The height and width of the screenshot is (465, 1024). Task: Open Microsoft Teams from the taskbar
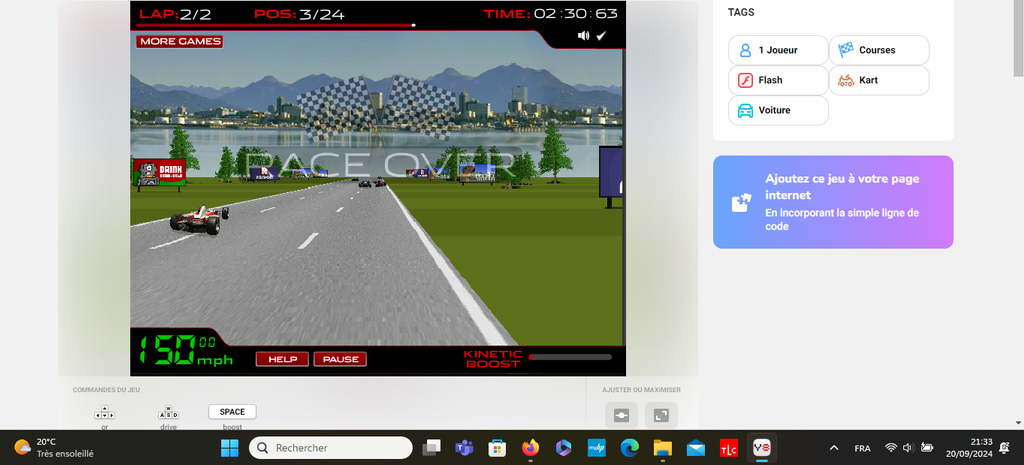464,448
